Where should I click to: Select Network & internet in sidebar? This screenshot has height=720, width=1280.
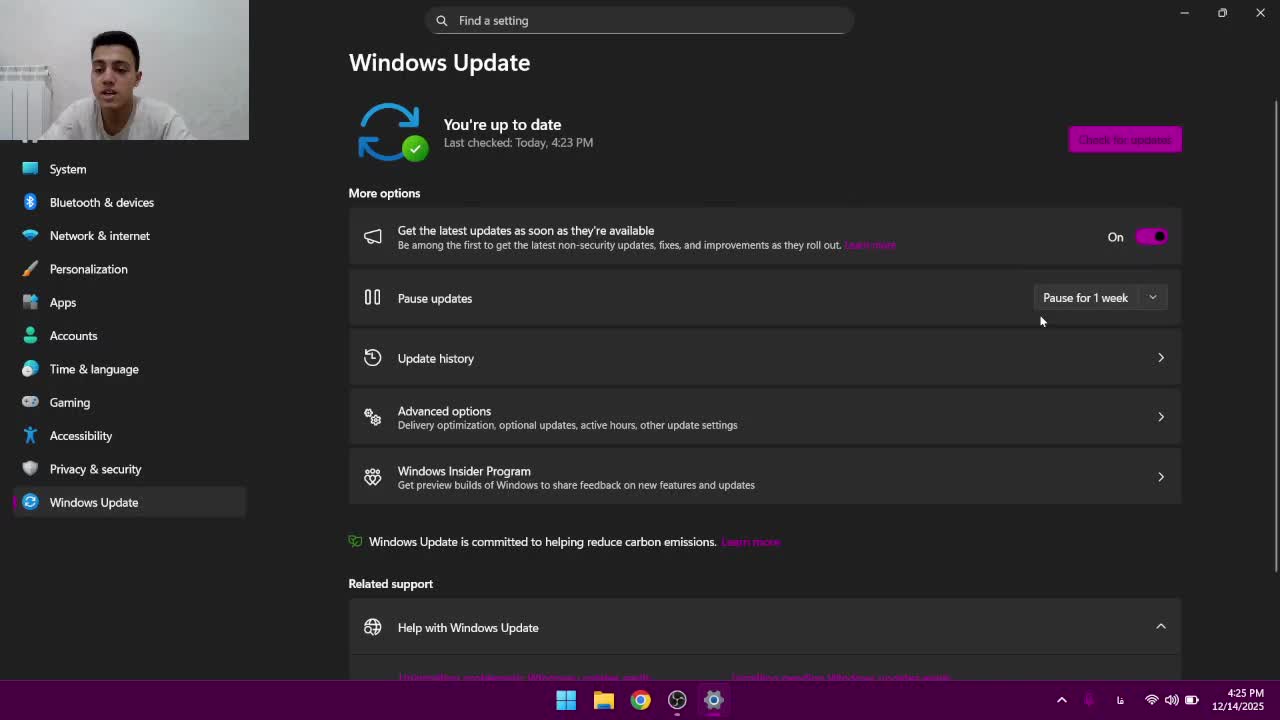click(x=130, y=236)
